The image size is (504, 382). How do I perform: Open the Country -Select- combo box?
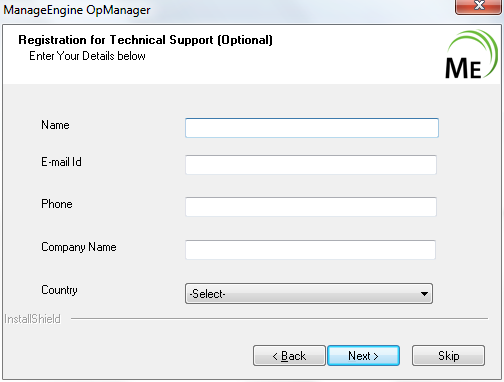pos(309,294)
